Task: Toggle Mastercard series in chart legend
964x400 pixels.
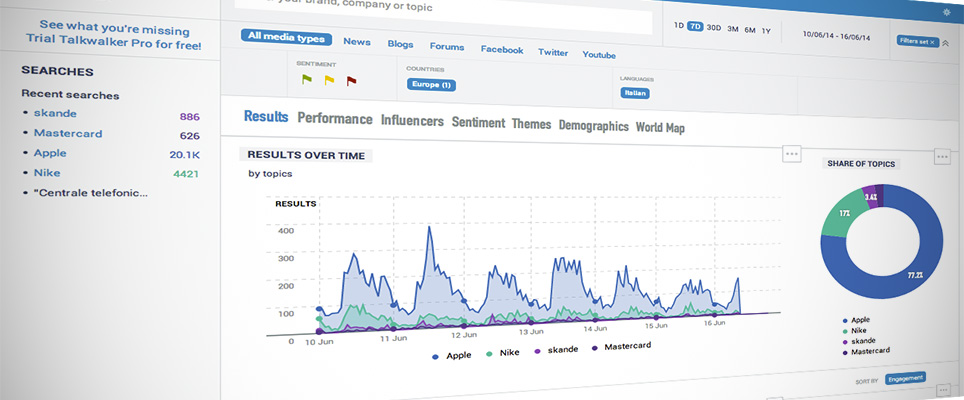Action: [621, 347]
